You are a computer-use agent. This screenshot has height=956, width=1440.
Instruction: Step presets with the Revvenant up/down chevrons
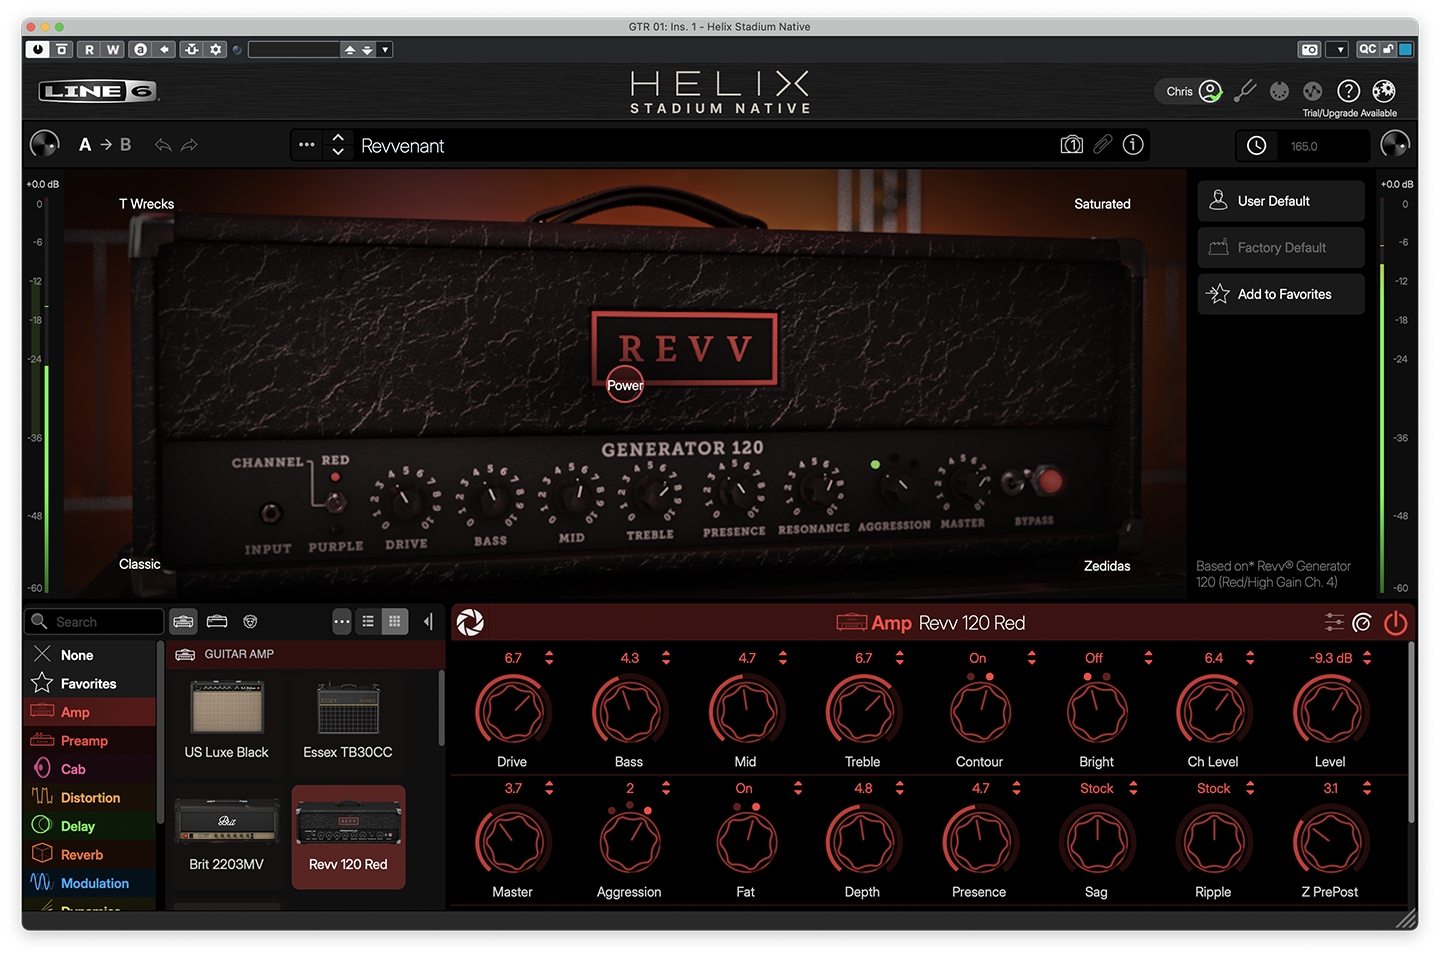click(x=338, y=145)
